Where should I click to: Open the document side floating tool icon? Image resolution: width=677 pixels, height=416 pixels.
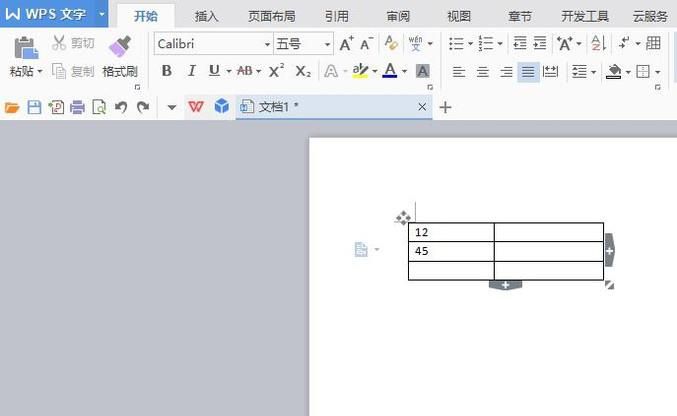(361, 249)
